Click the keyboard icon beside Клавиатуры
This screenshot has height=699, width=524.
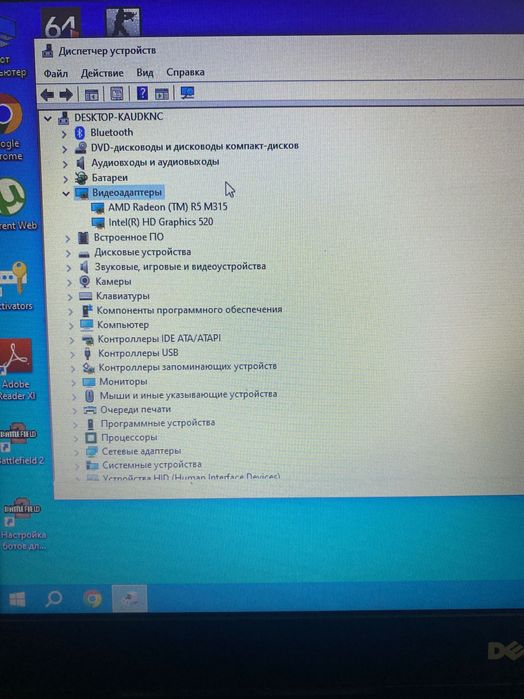pos(86,296)
